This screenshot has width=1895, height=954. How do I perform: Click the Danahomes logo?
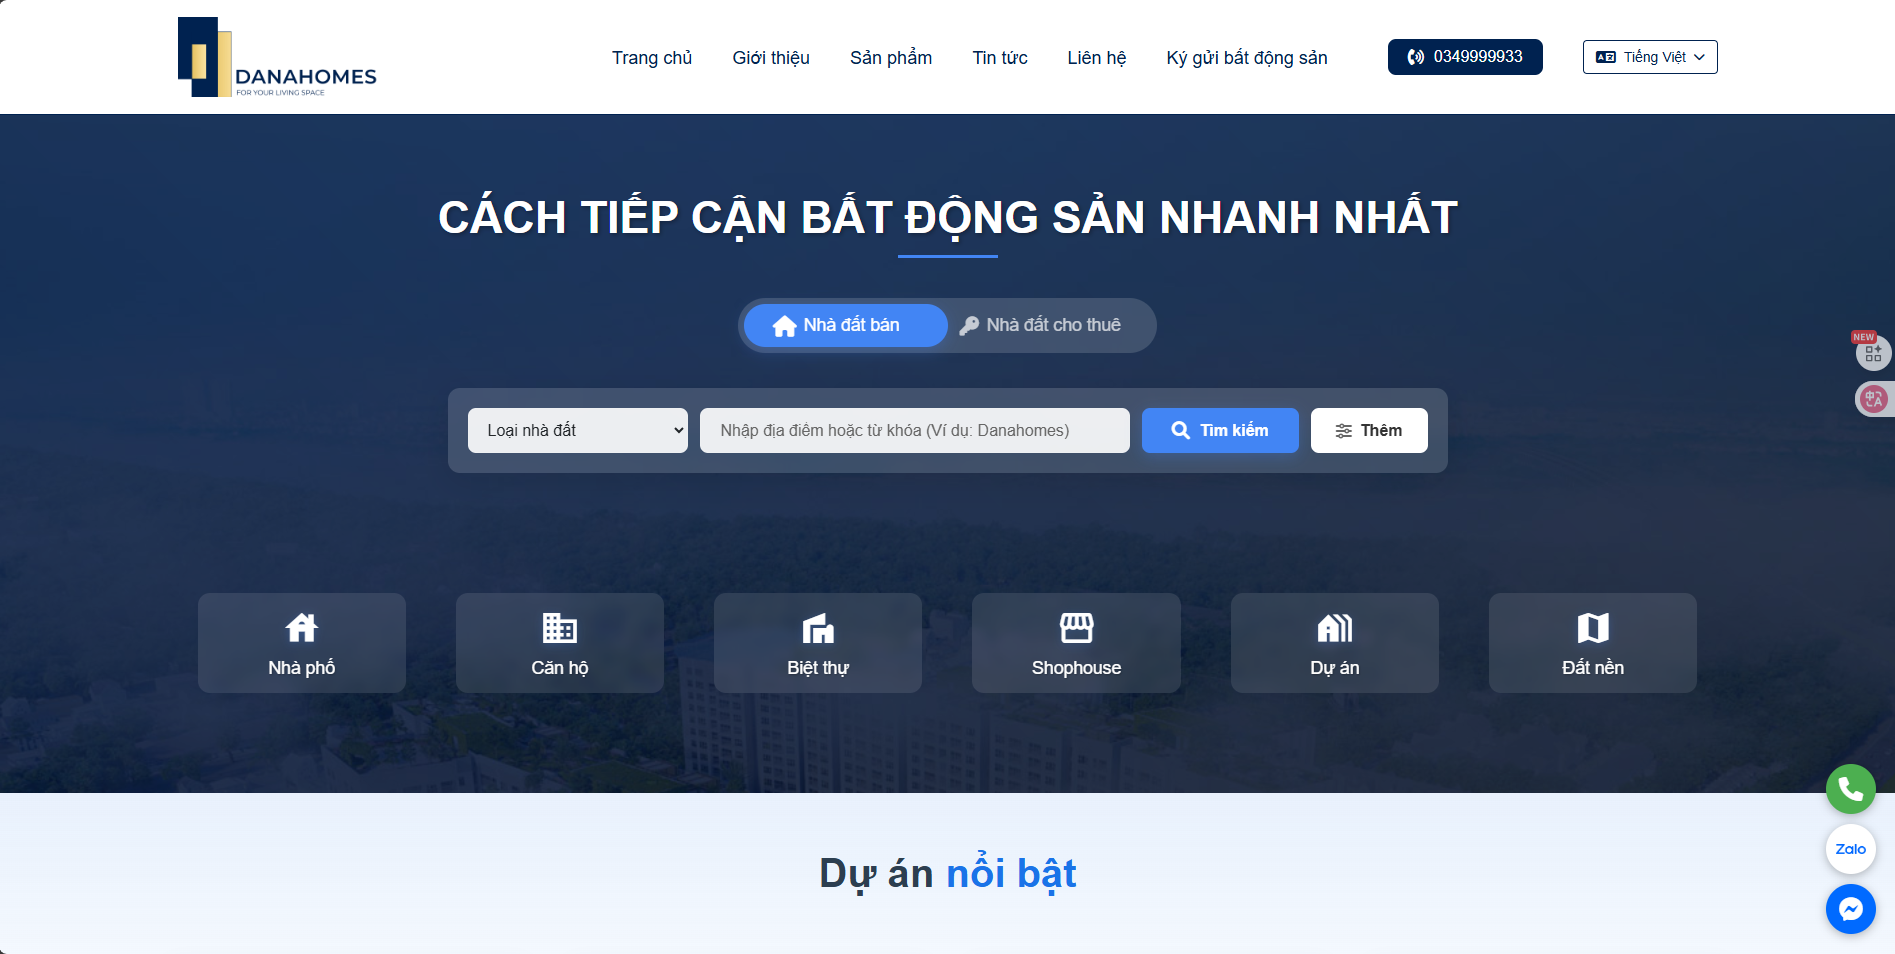click(277, 58)
